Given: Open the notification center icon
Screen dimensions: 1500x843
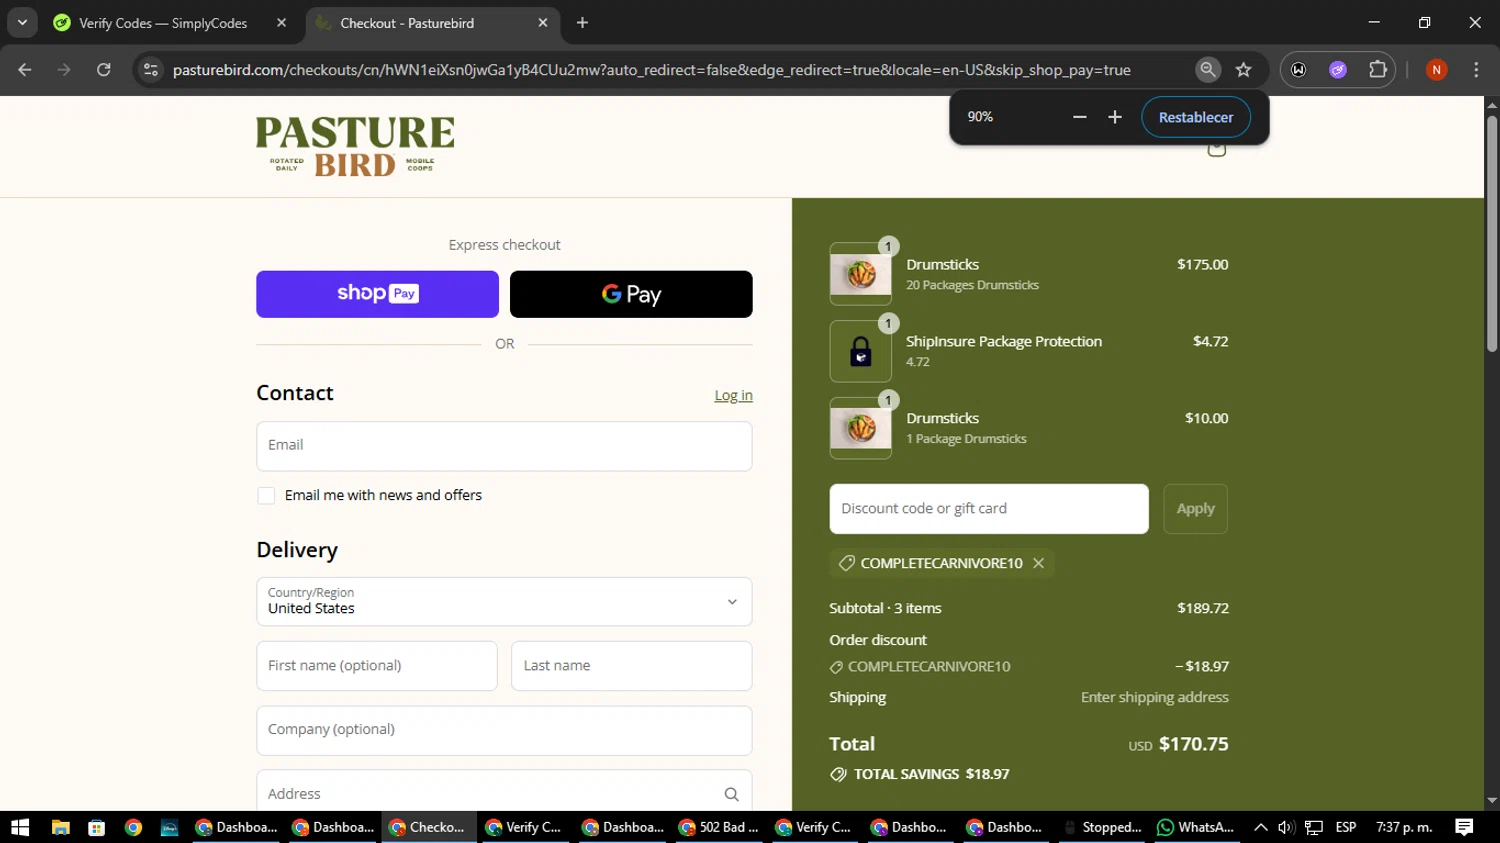Looking at the screenshot, I should 1464,827.
